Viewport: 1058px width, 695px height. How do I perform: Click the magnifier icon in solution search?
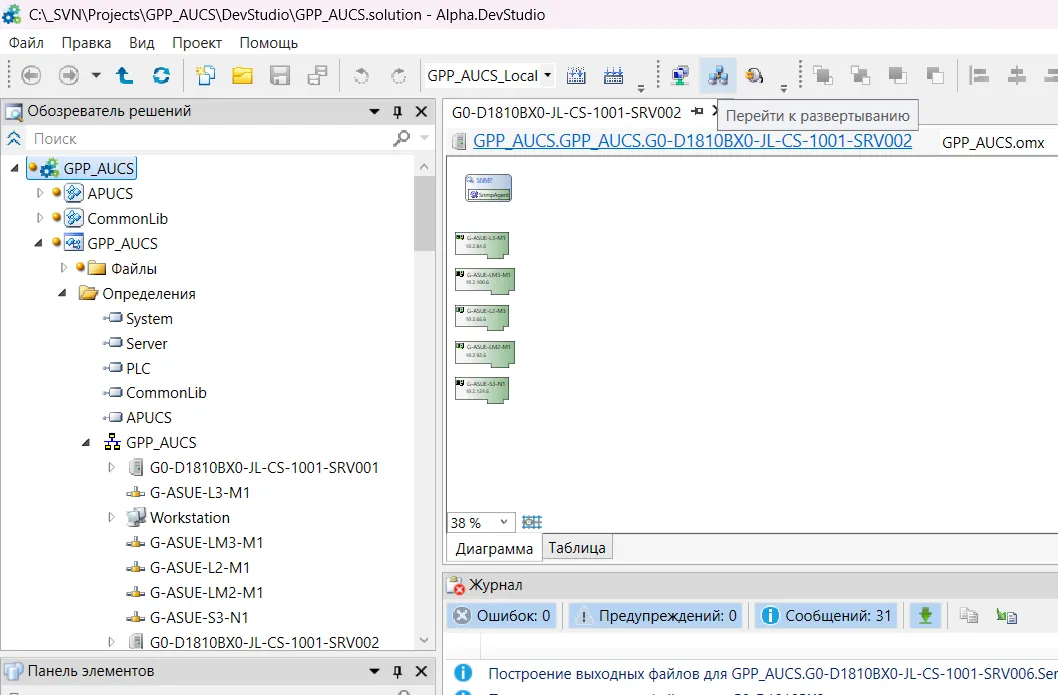(x=401, y=138)
